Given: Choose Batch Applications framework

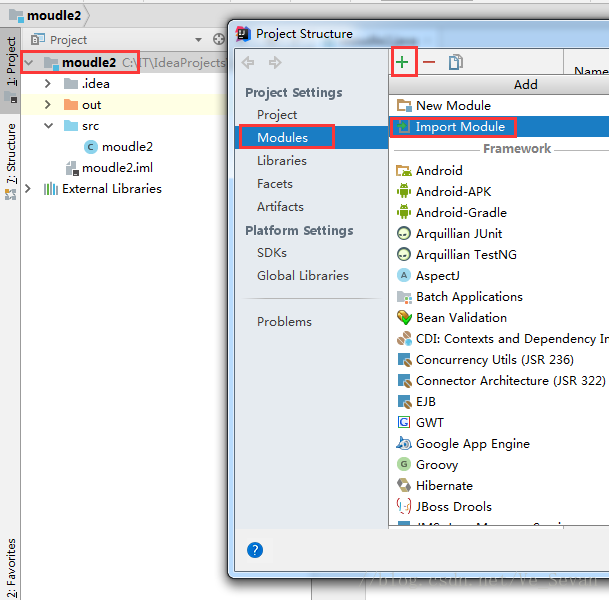Looking at the screenshot, I should click(x=499, y=297).
